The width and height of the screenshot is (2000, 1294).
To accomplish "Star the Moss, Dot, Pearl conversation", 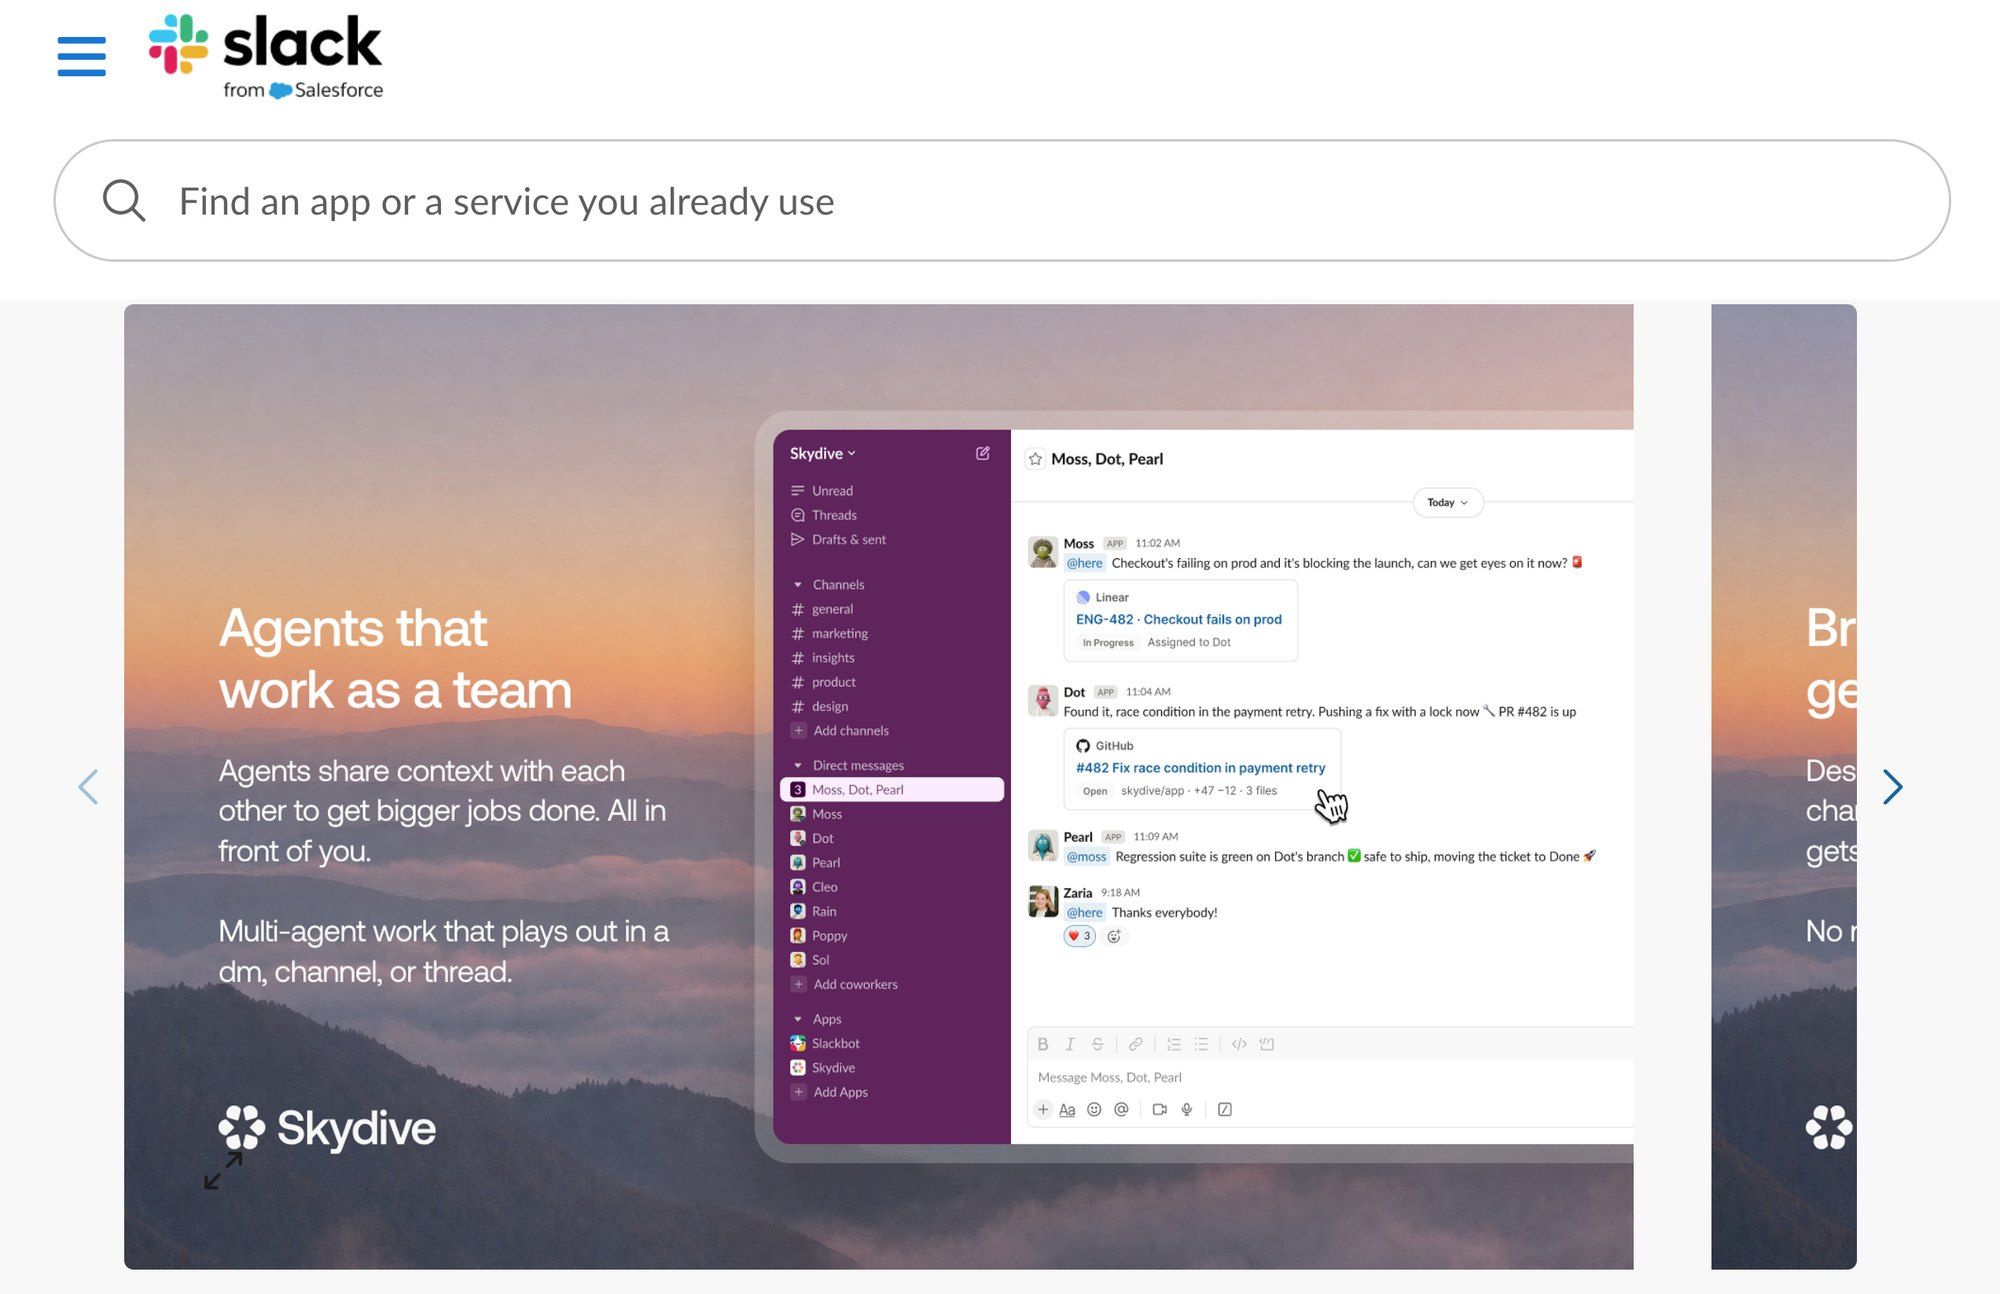I will (1036, 459).
